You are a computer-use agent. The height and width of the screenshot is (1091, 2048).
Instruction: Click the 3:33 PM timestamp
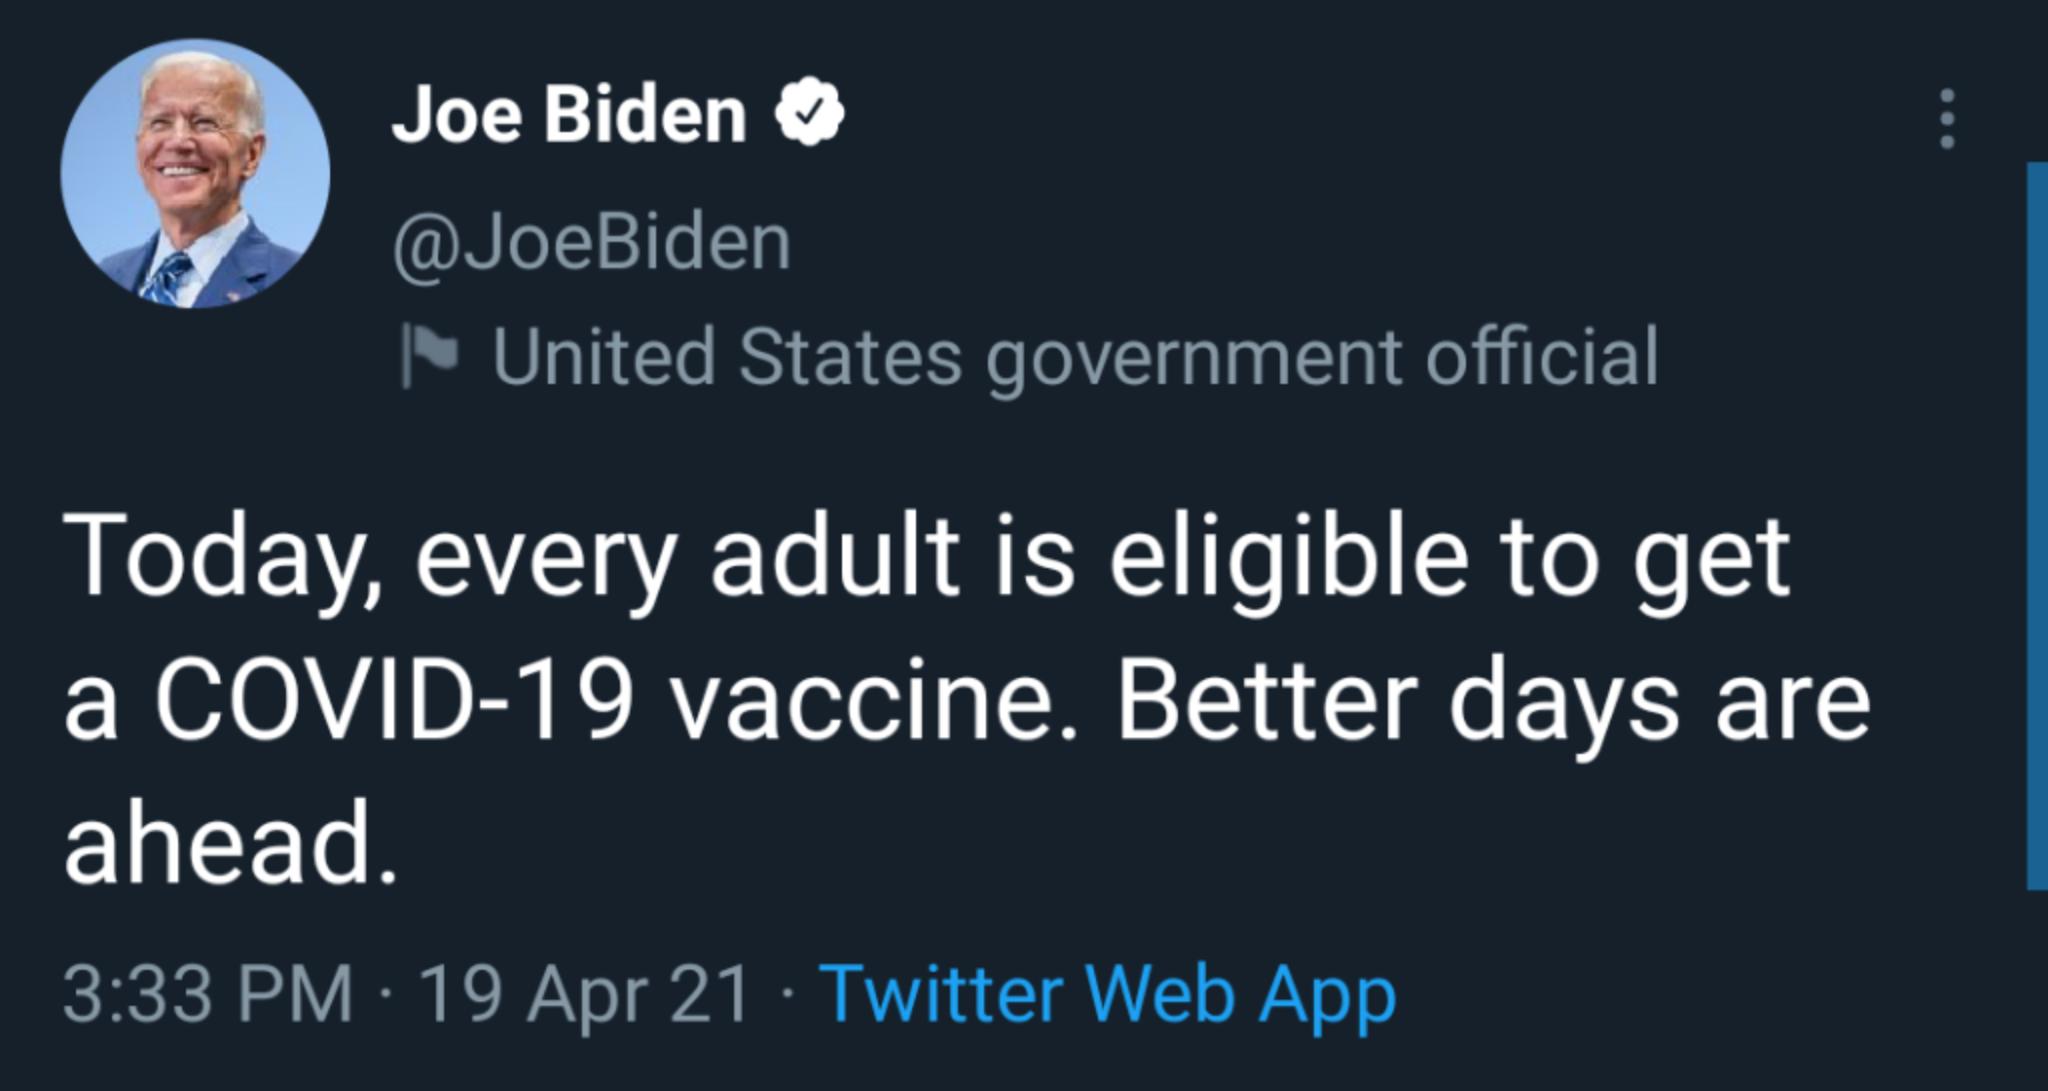pyautogui.click(x=208, y=994)
